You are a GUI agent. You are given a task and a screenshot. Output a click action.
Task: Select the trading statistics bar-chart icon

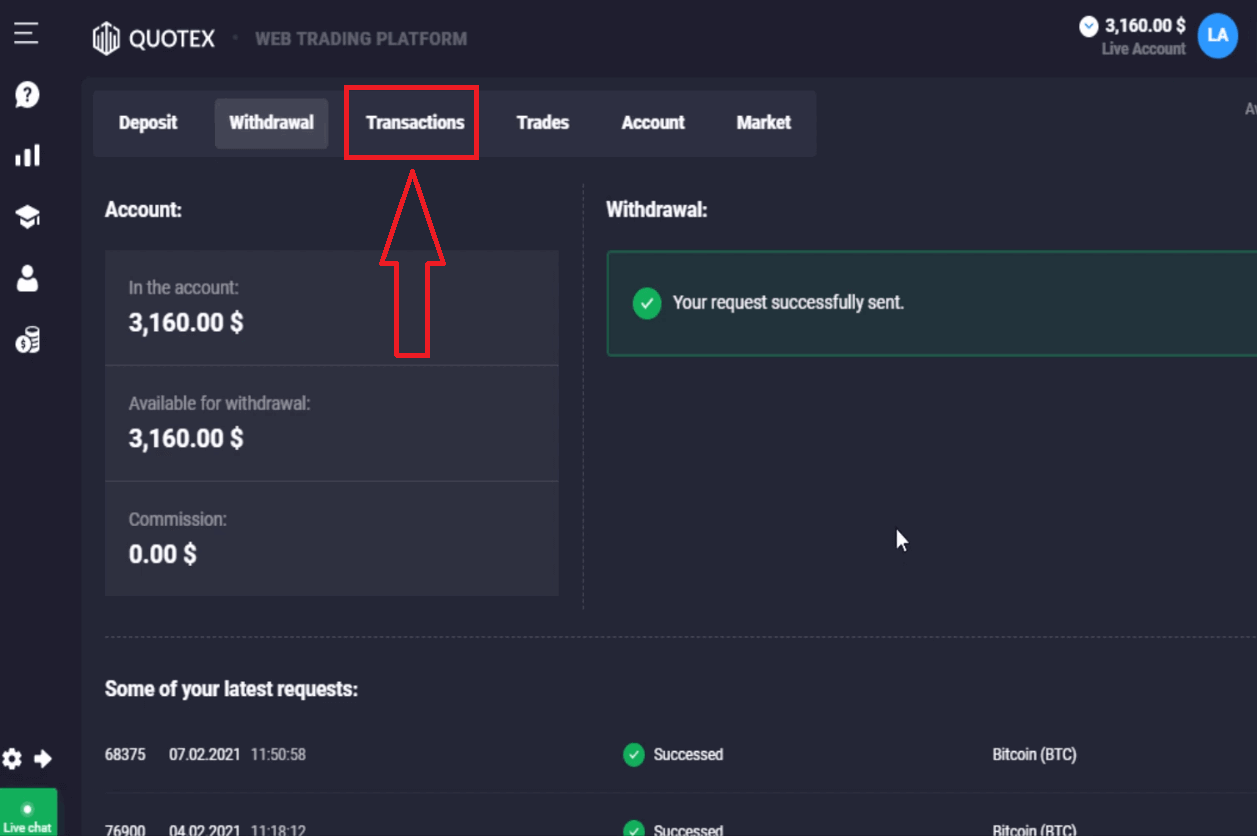click(27, 155)
